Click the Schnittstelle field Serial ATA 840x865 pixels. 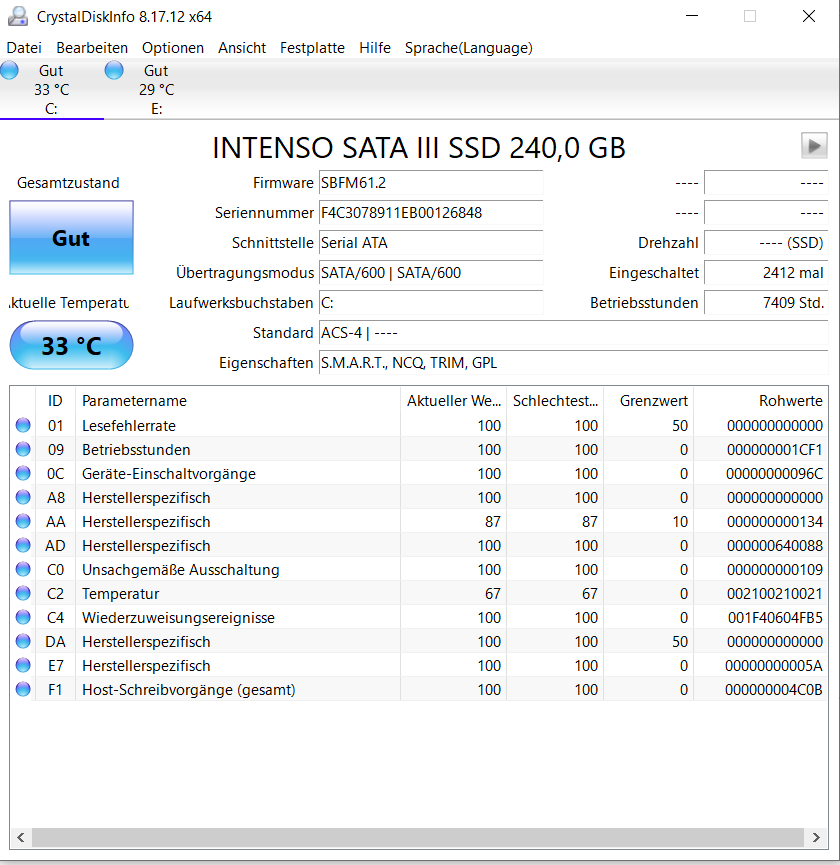[x=431, y=243]
